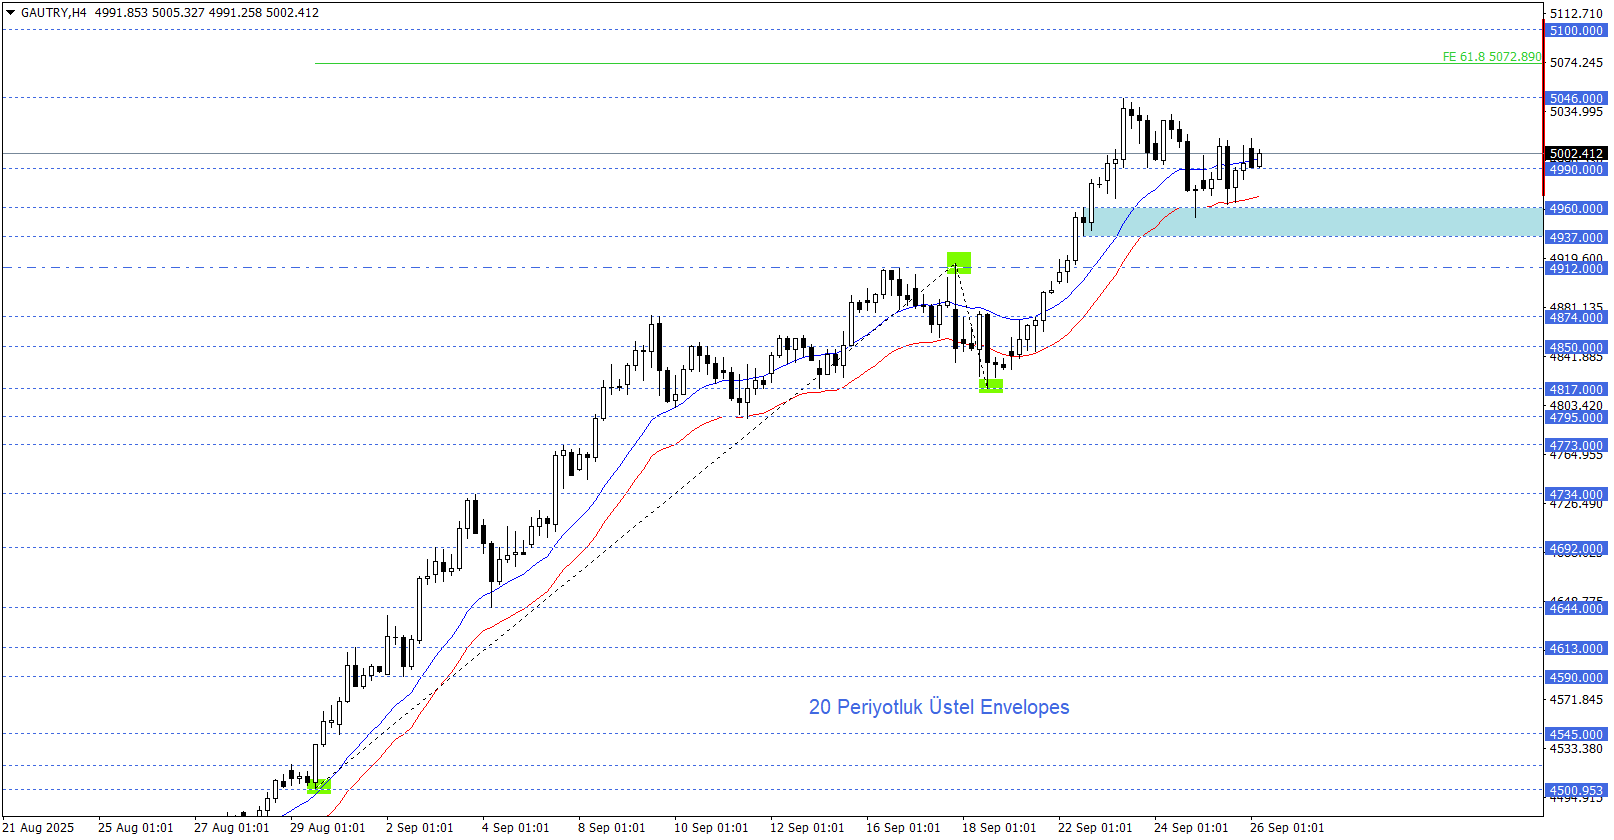Click the 4500.953 price level label
Image resolution: width=1614 pixels, height=840 pixels.
1576,791
